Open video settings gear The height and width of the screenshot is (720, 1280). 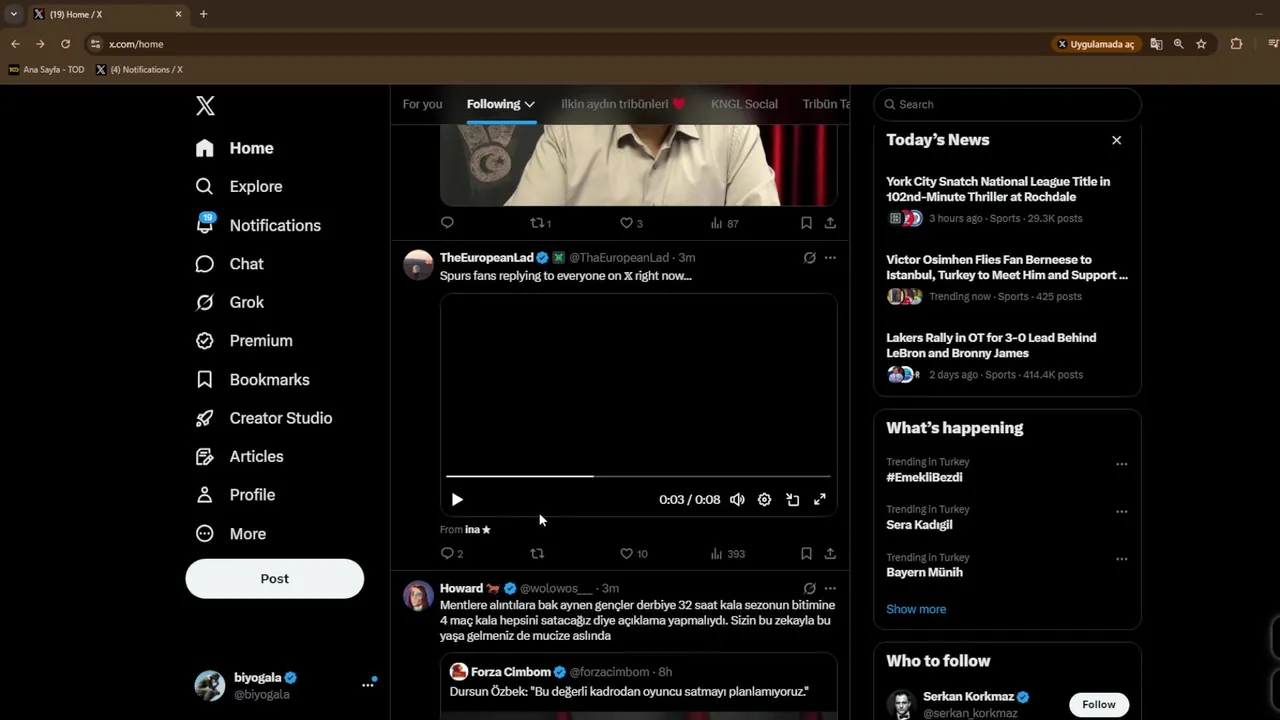click(x=764, y=500)
